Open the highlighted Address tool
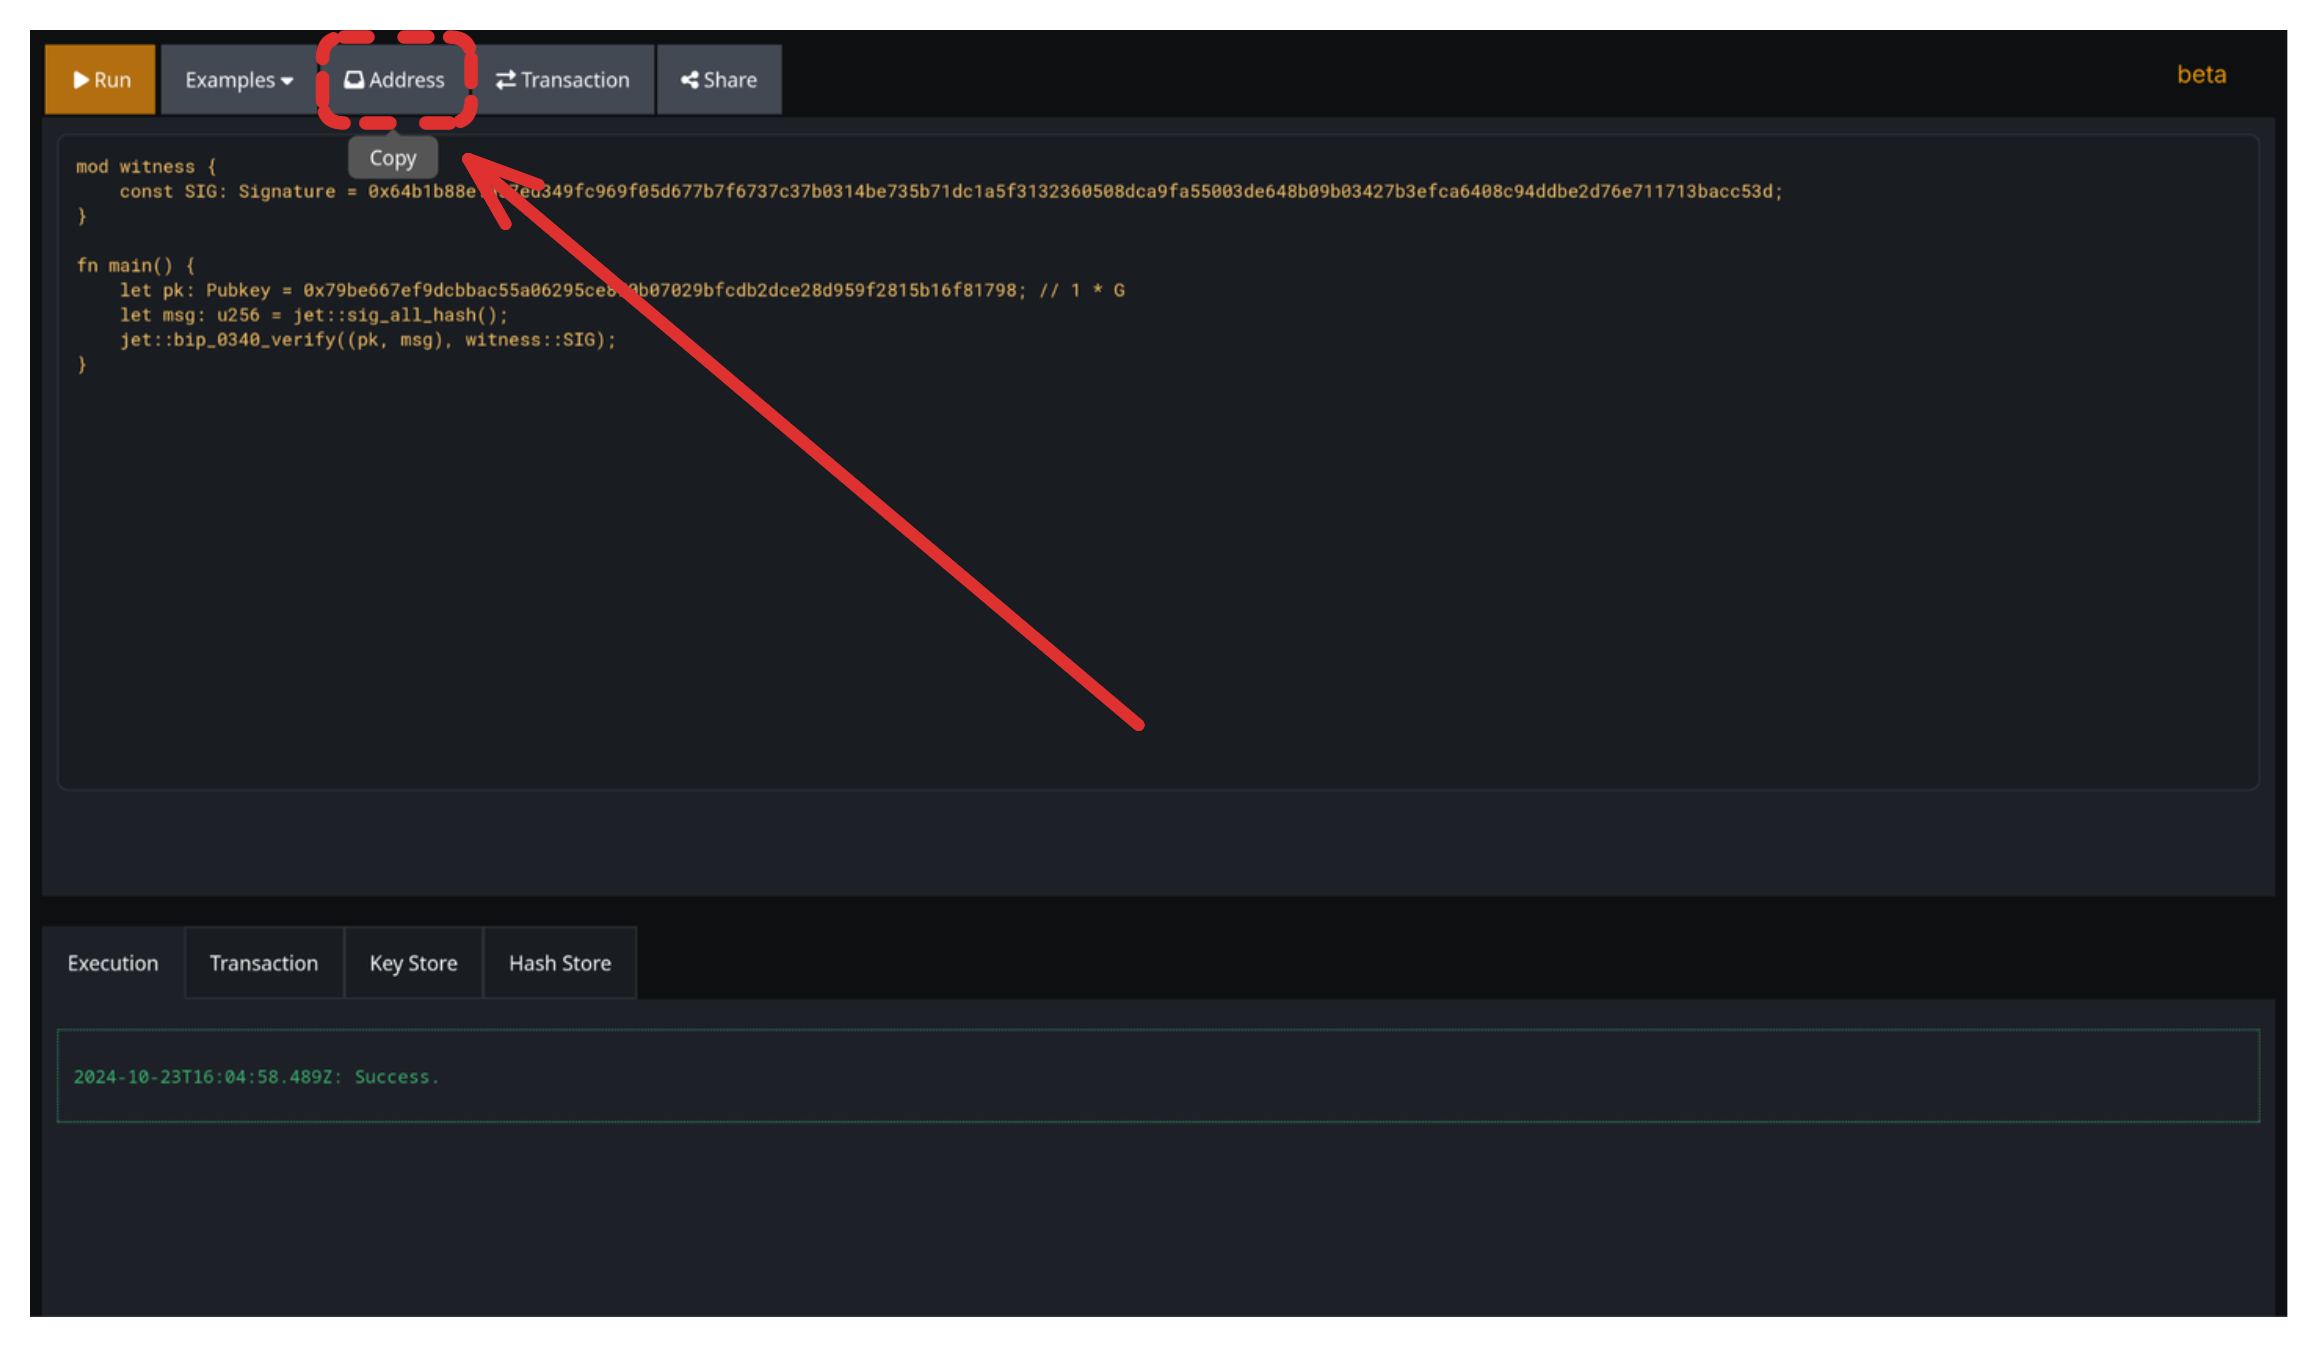2317x1347 pixels. (x=395, y=80)
